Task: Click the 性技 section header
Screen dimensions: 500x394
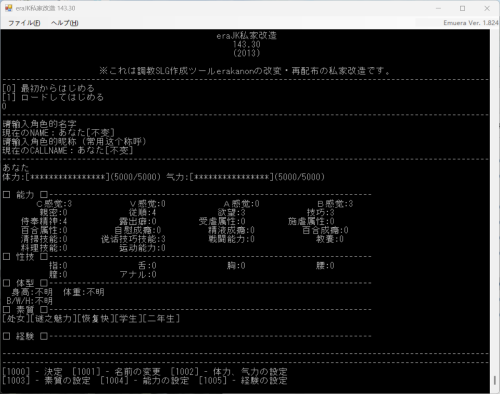Action: tap(25, 257)
